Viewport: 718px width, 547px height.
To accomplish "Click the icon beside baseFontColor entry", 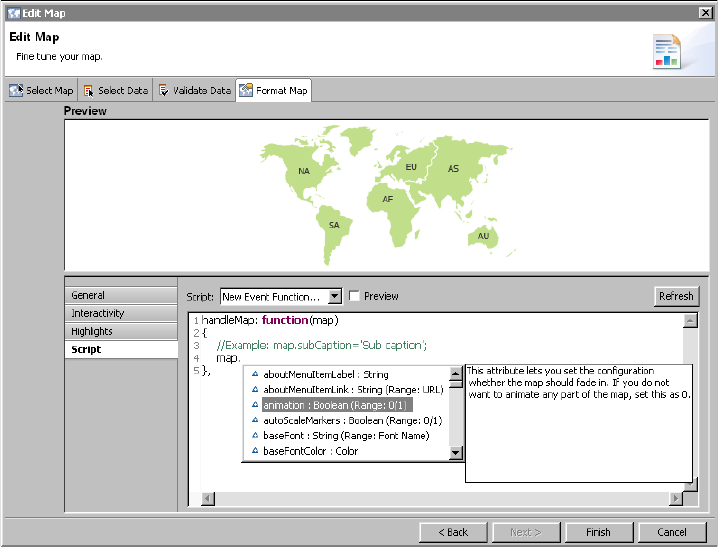I will pyautogui.click(x=255, y=452).
